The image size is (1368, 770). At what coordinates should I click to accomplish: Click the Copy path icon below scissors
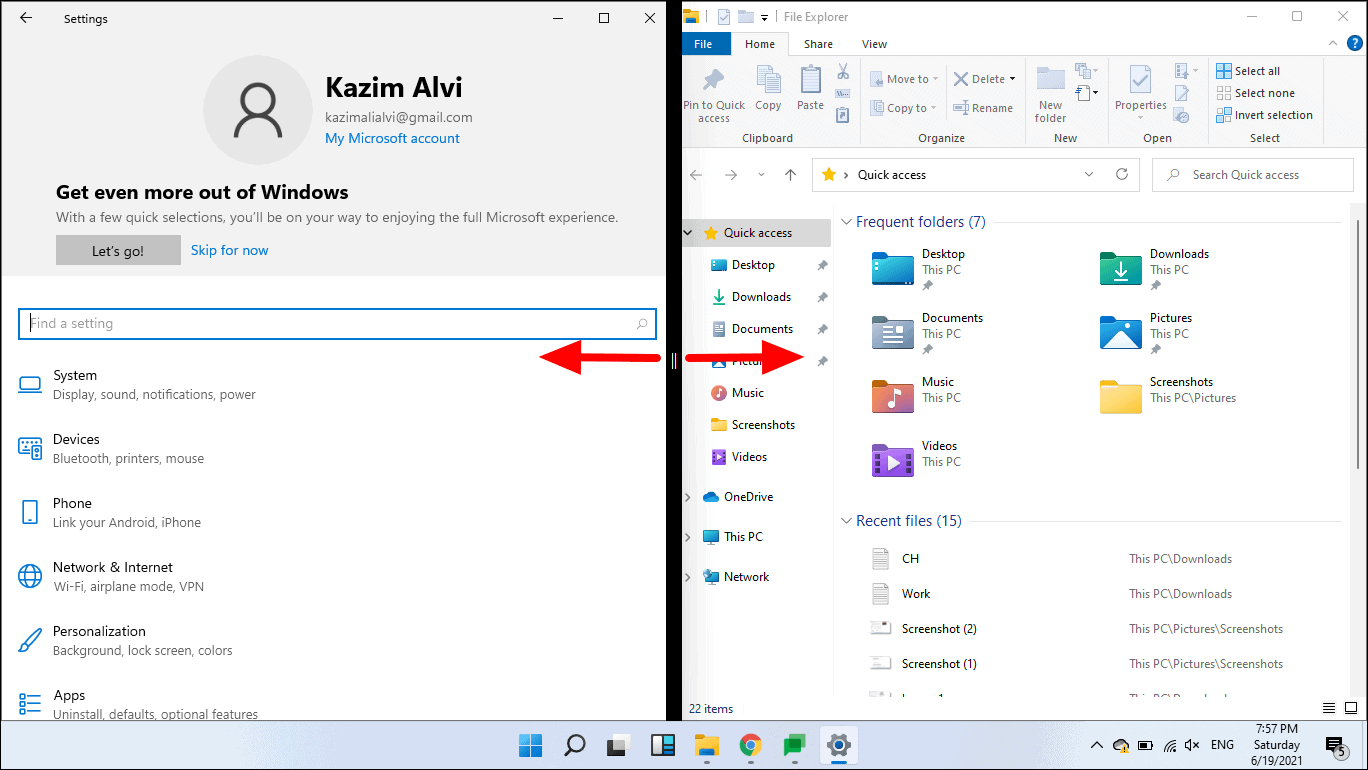pyautogui.click(x=842, y=94)
